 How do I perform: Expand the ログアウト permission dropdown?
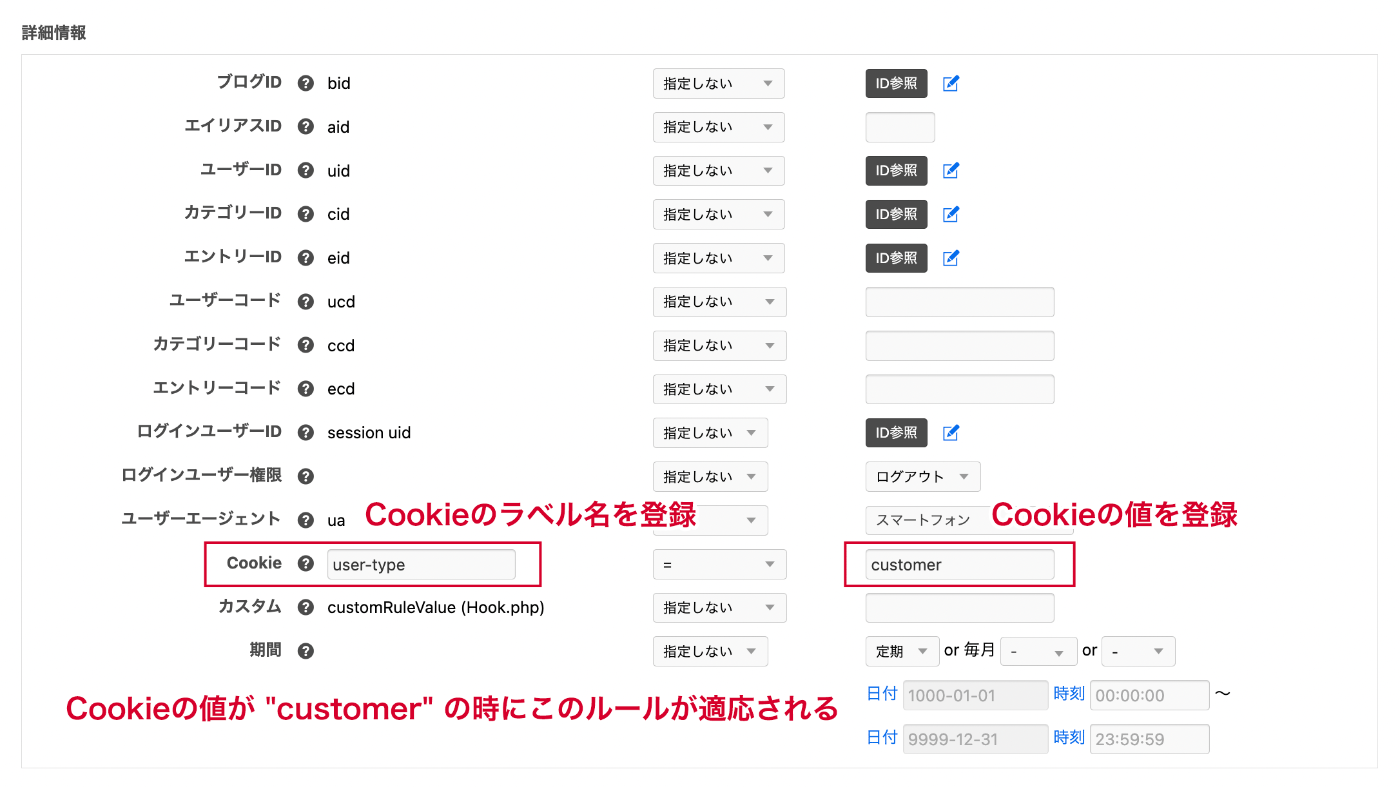pos(922,477)
